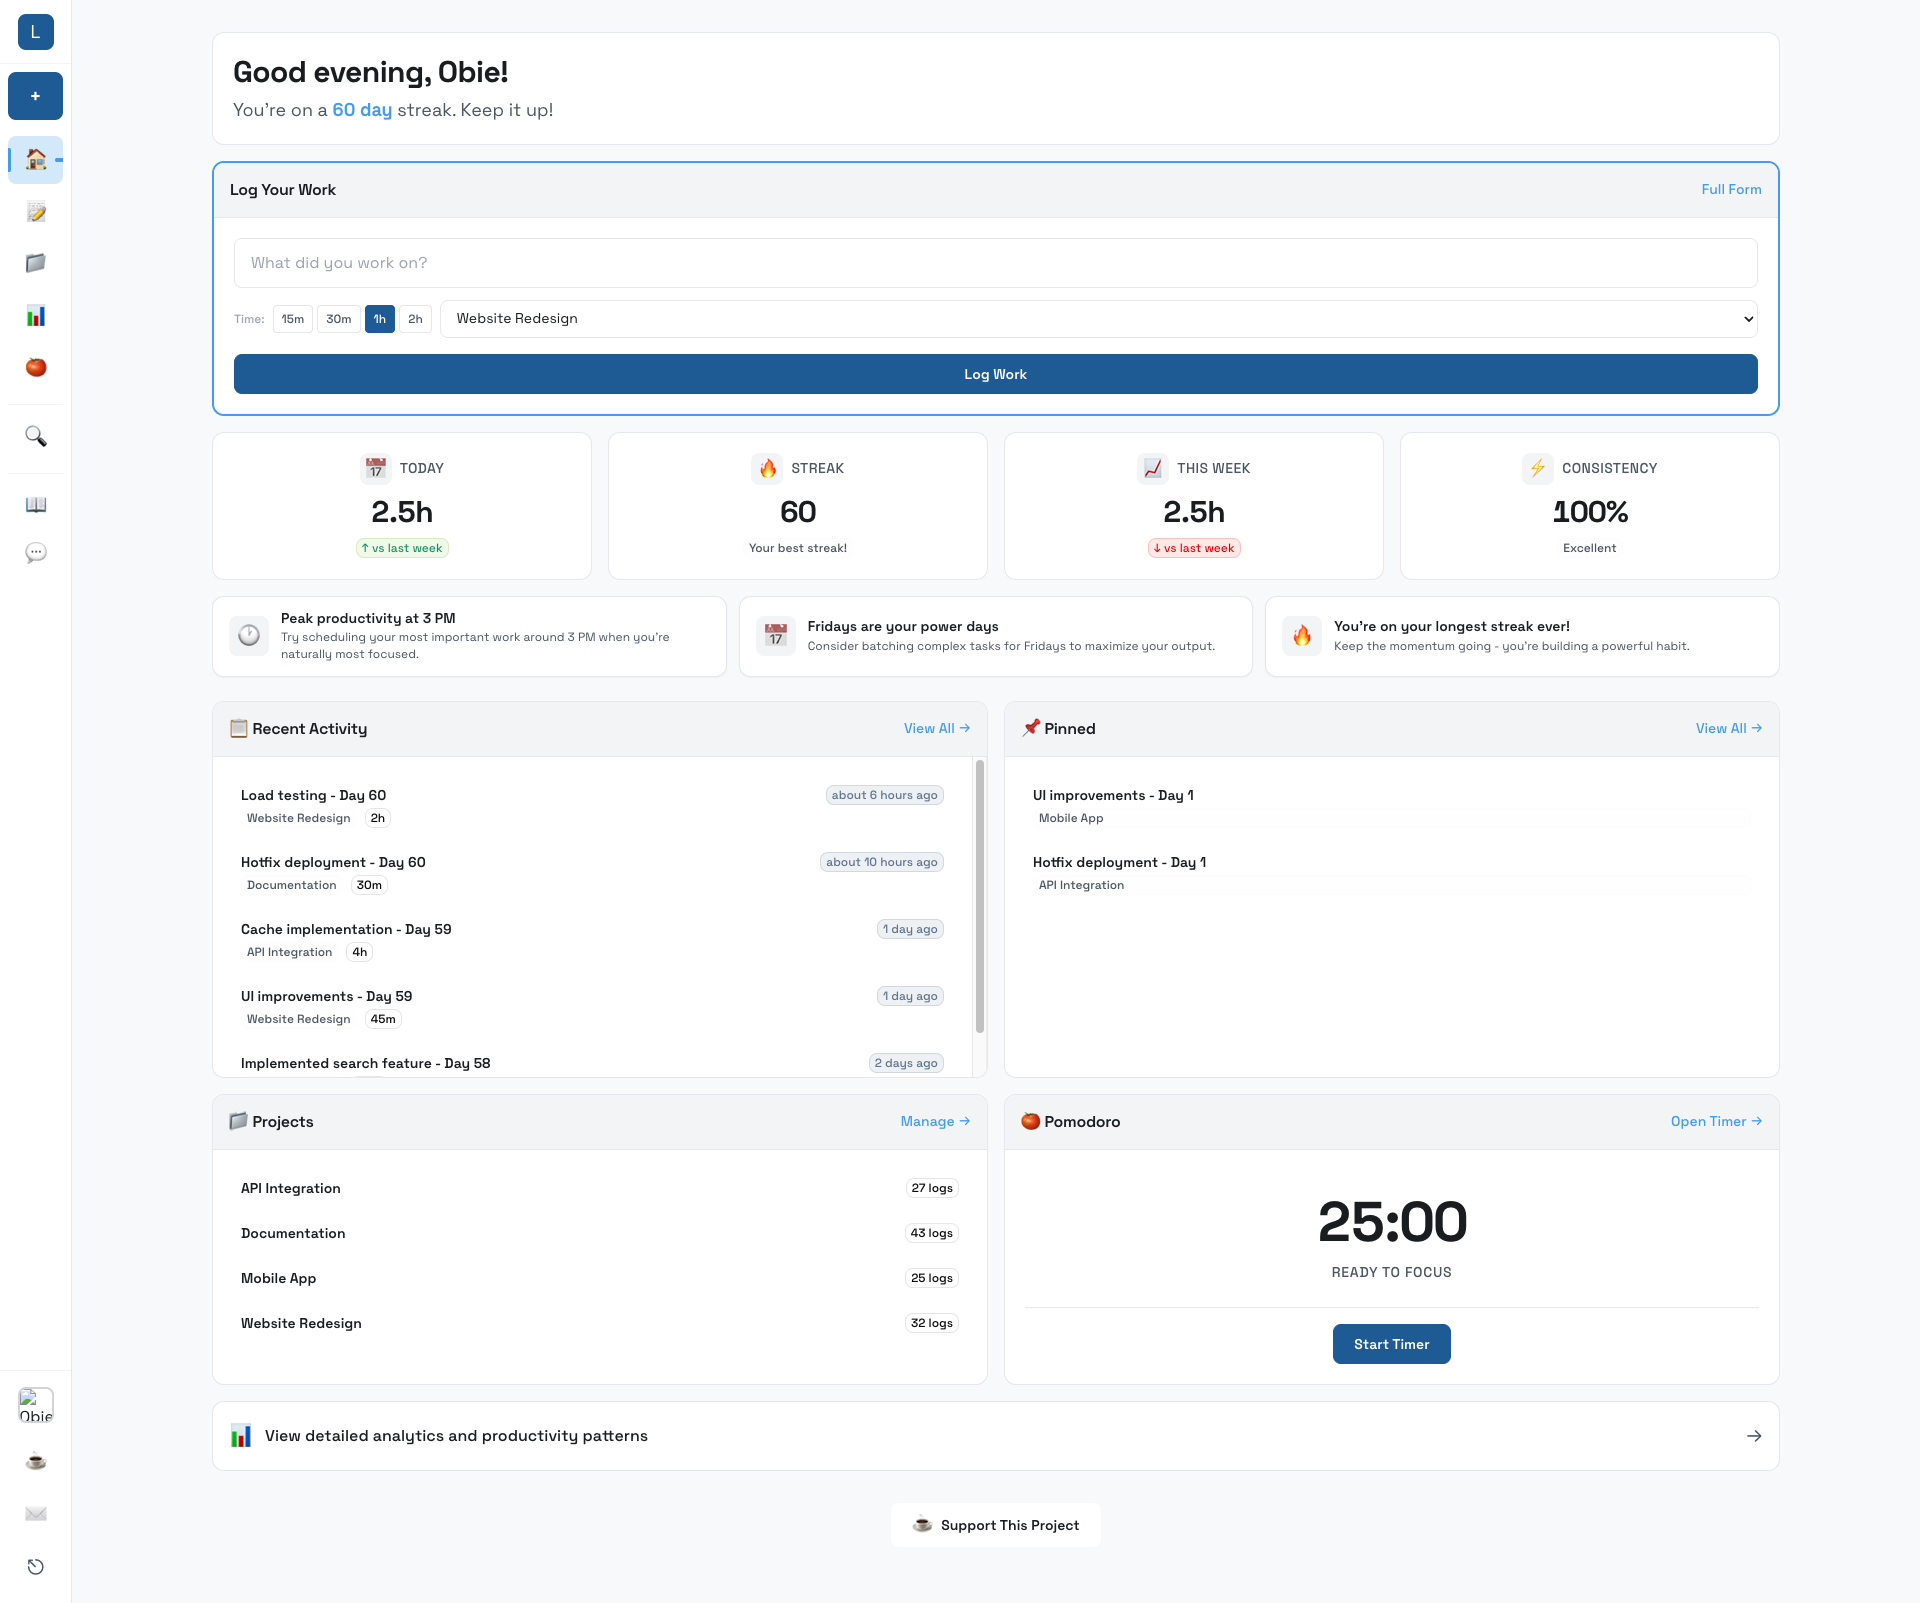Open contact via the envelope icon

pos(35,1513)
